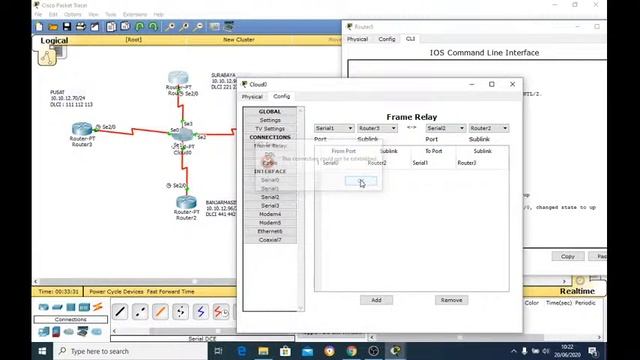640x360 pixels.
Task: Open the Custom Devices Dialog icon
Action: click(x=229, y=27)
